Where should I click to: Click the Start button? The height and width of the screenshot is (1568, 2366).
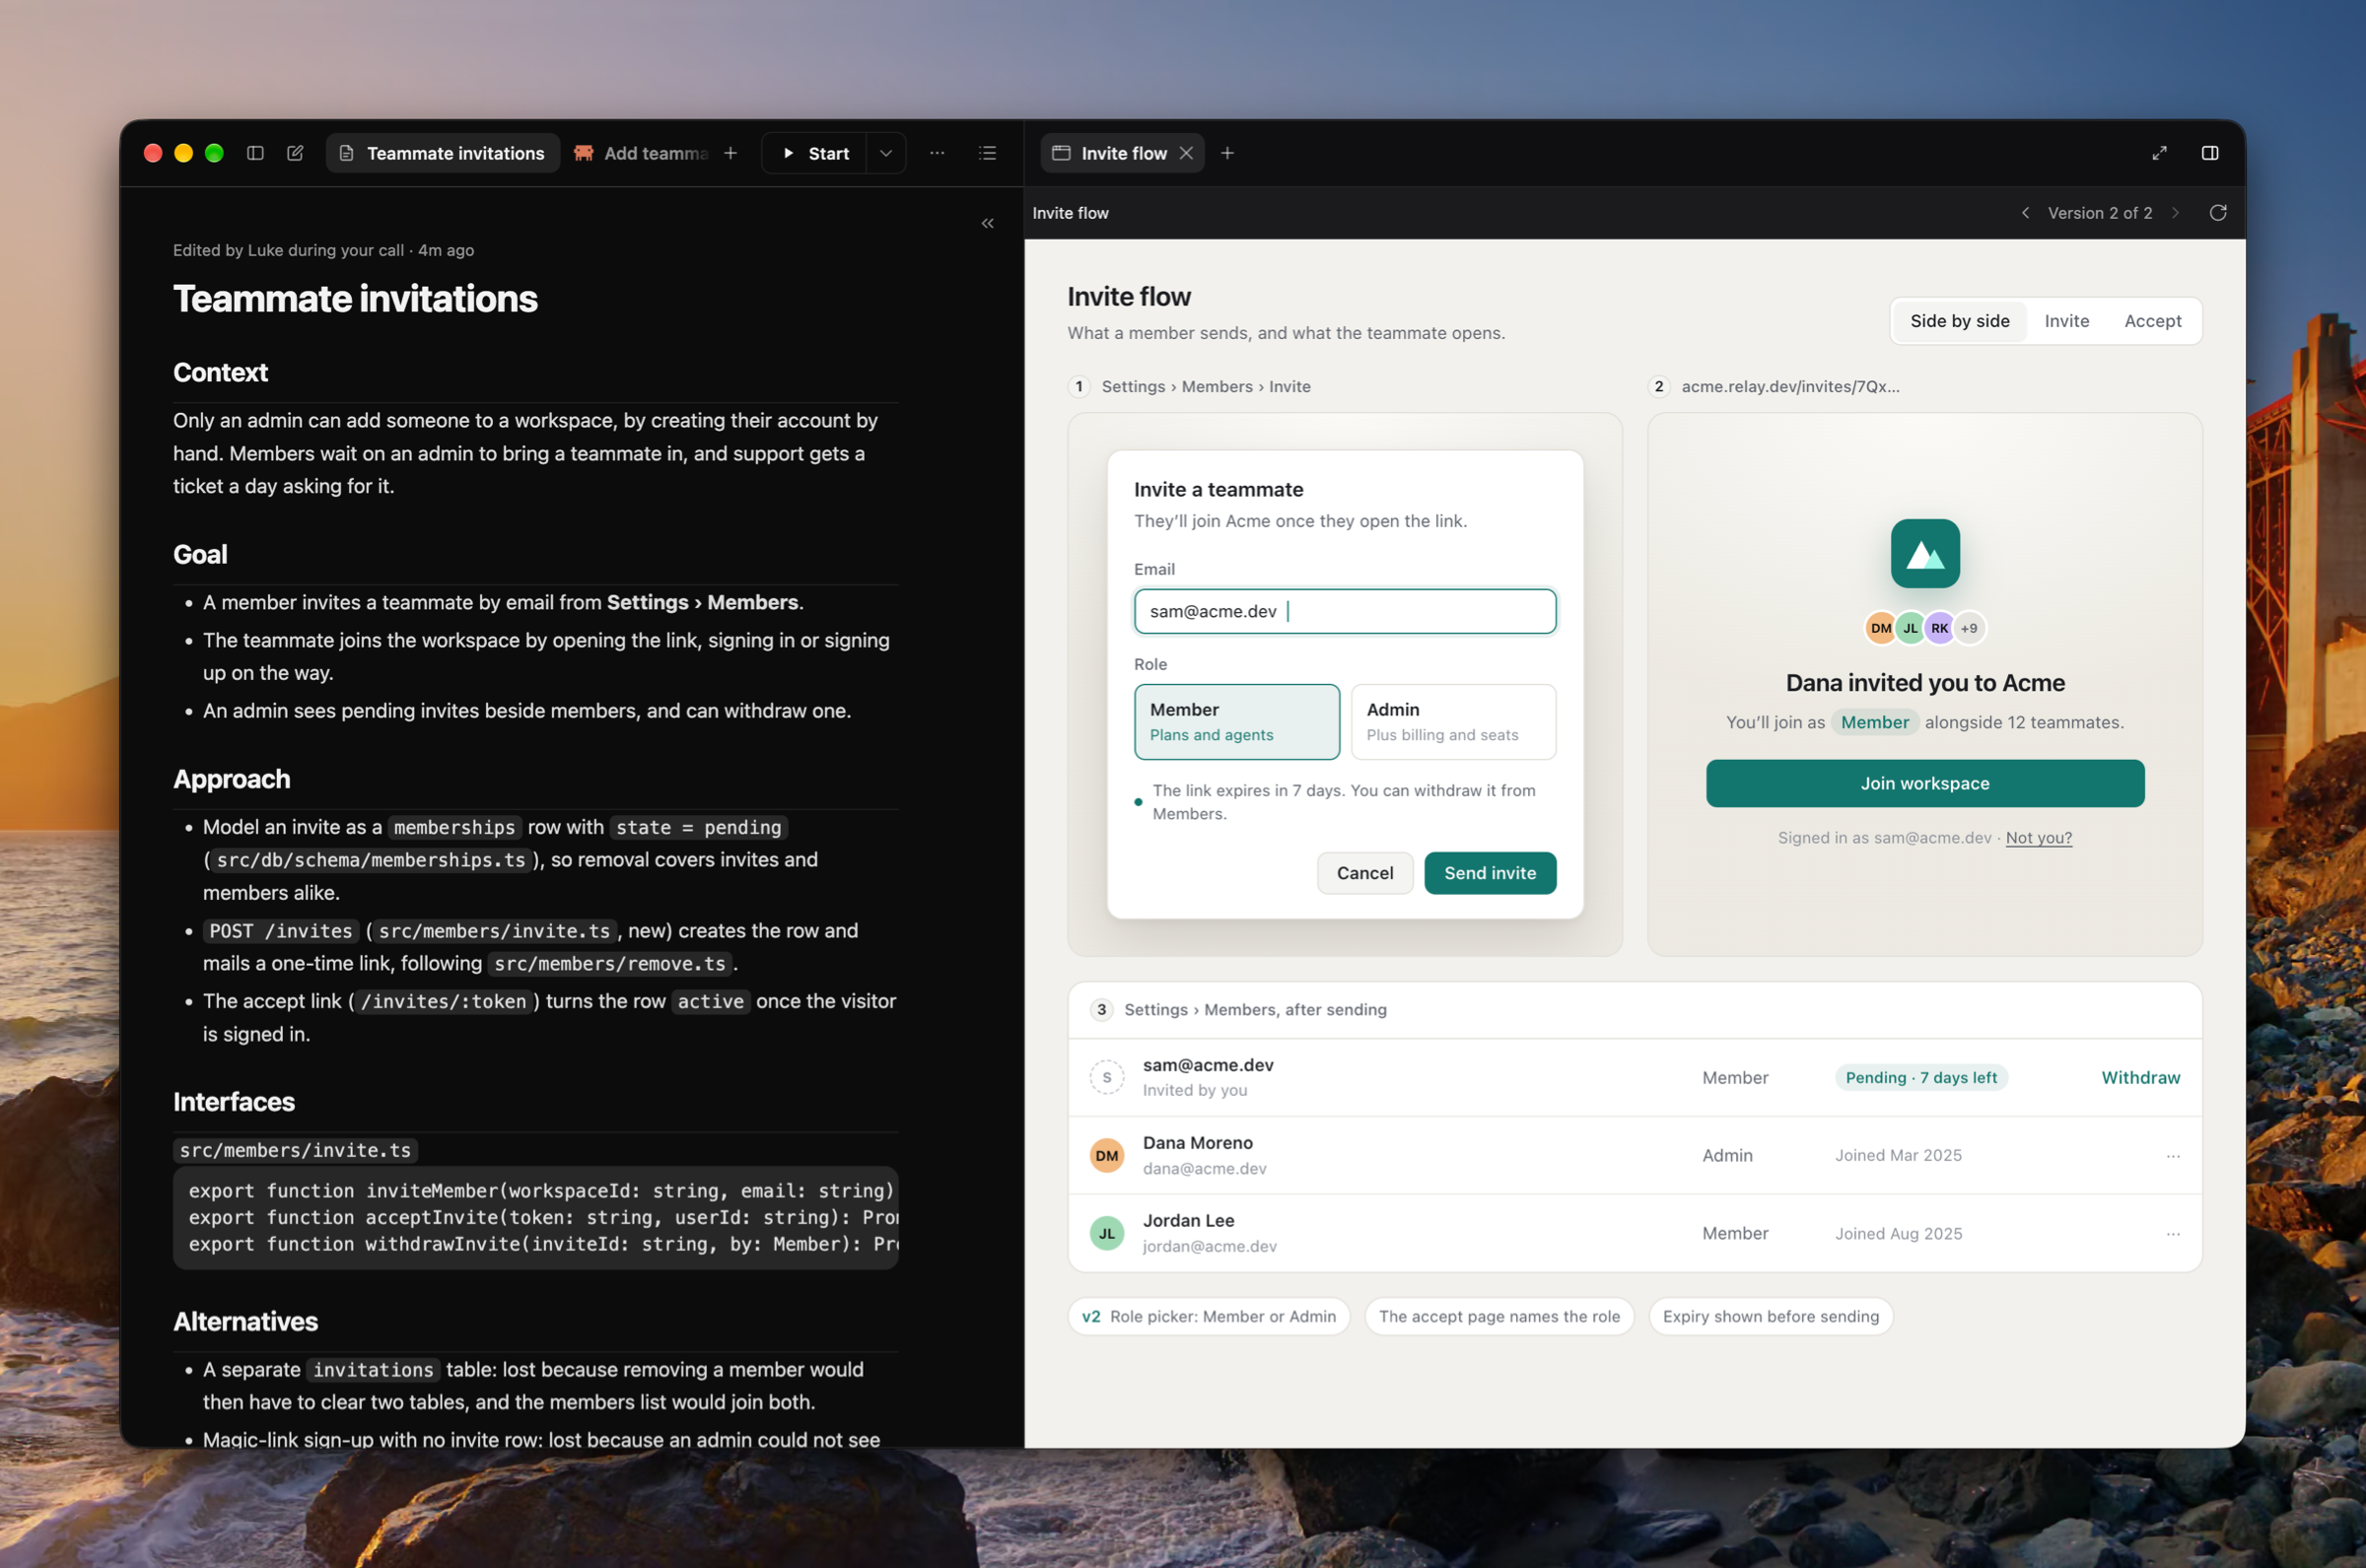[815, 153]
